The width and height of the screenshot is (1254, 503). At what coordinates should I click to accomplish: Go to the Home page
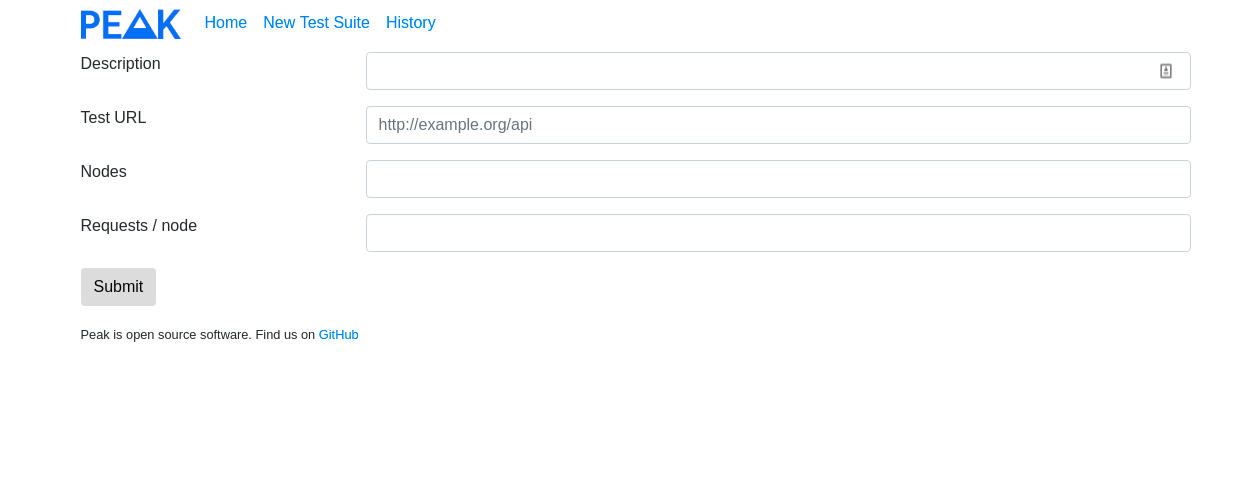coord(225,23)
